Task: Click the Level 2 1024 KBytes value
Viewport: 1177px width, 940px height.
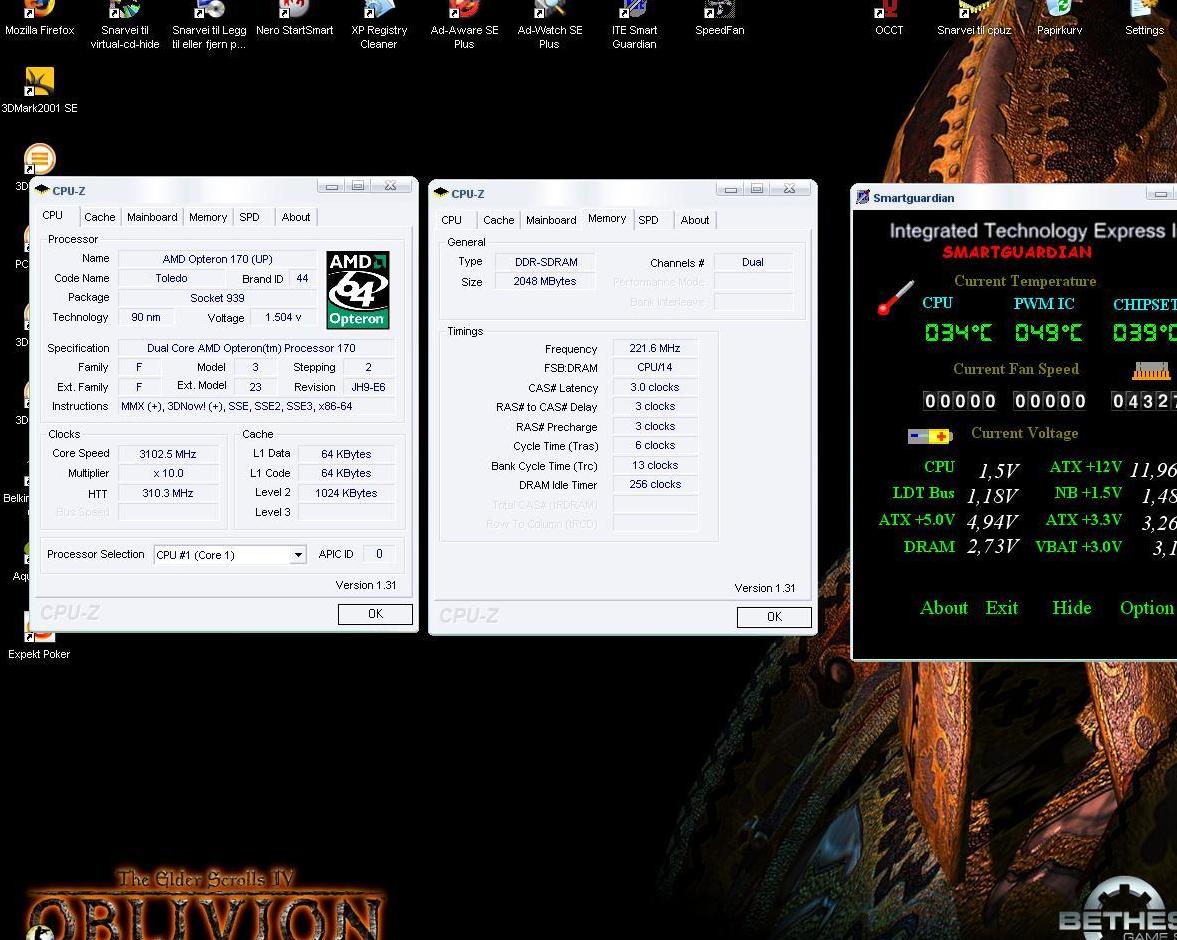Action: tap(346, 493)
